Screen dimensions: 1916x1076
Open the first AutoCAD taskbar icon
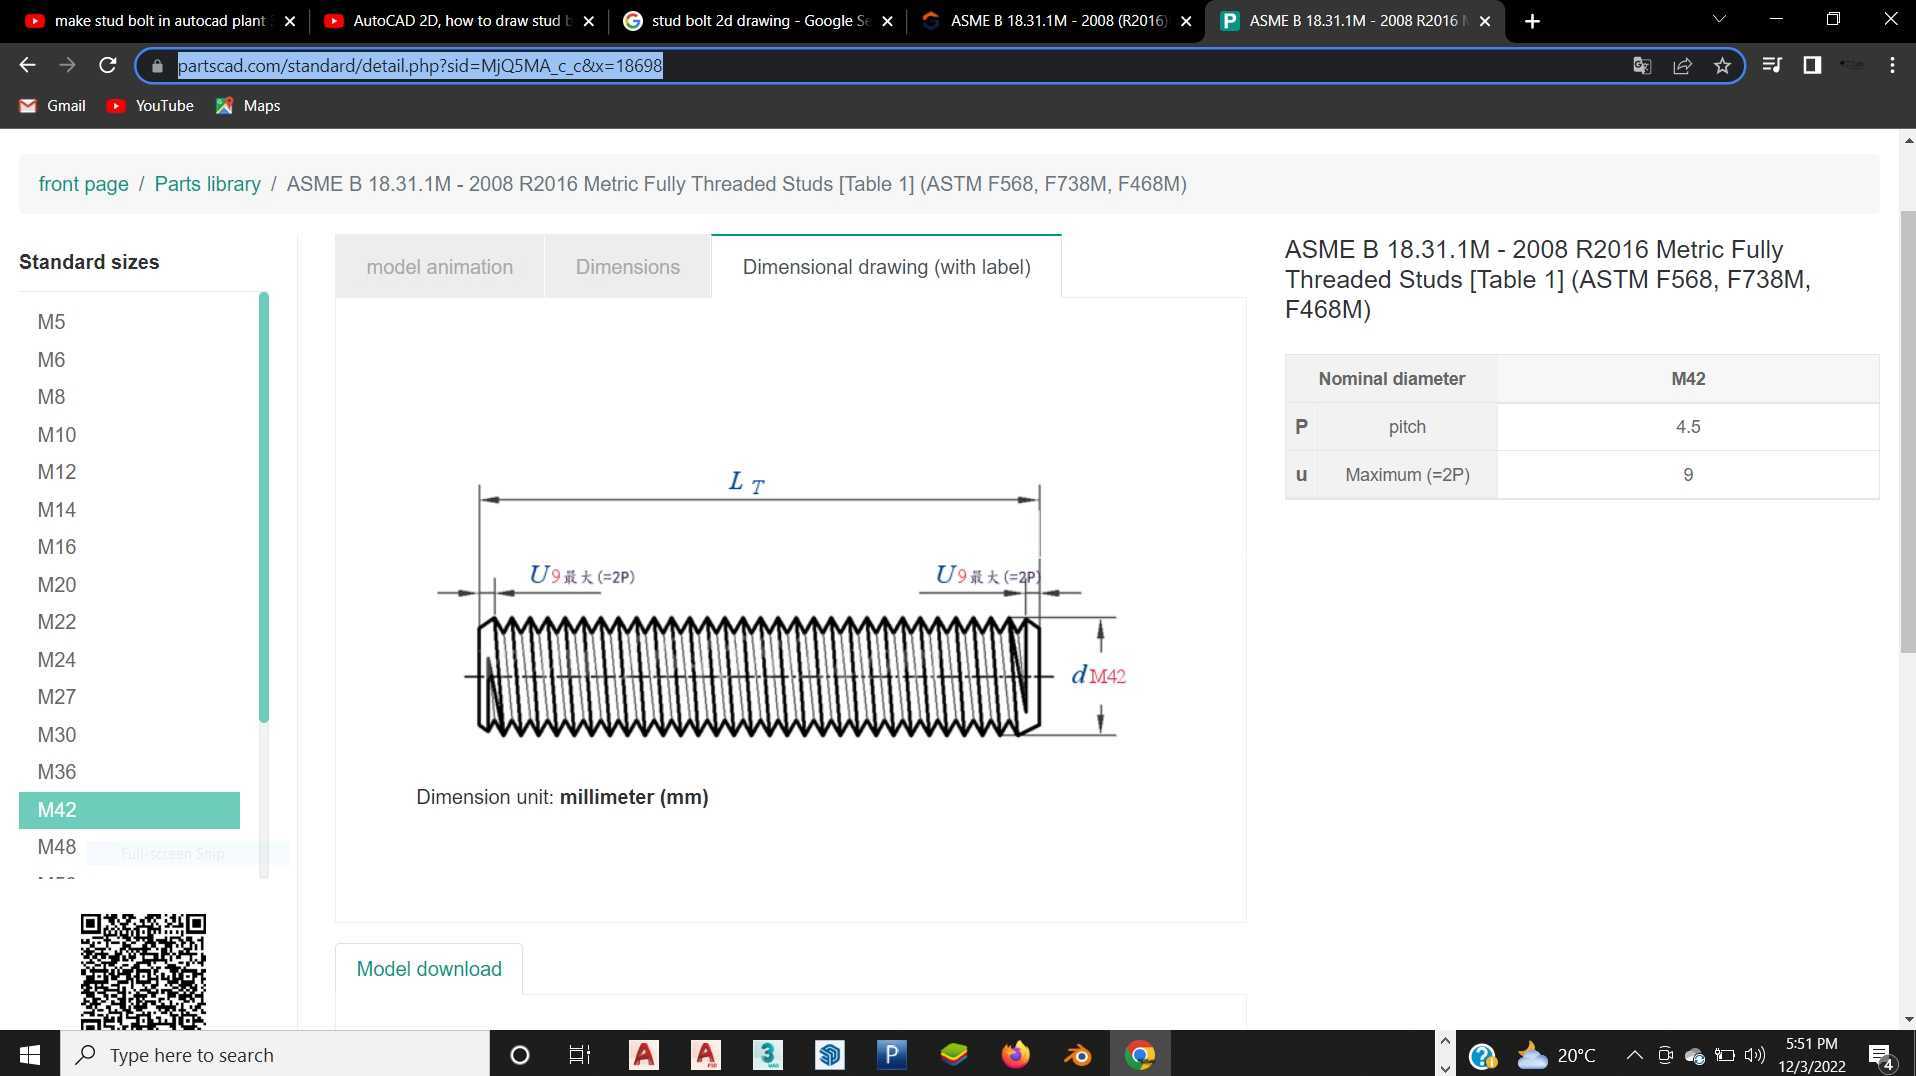pos(643,1055)
